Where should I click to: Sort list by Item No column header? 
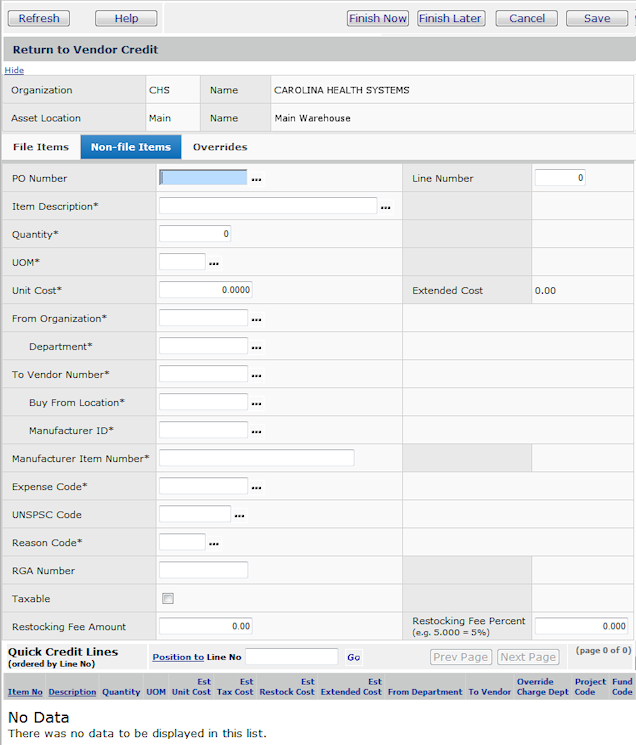pyautogui.click(x=25, y=691)
